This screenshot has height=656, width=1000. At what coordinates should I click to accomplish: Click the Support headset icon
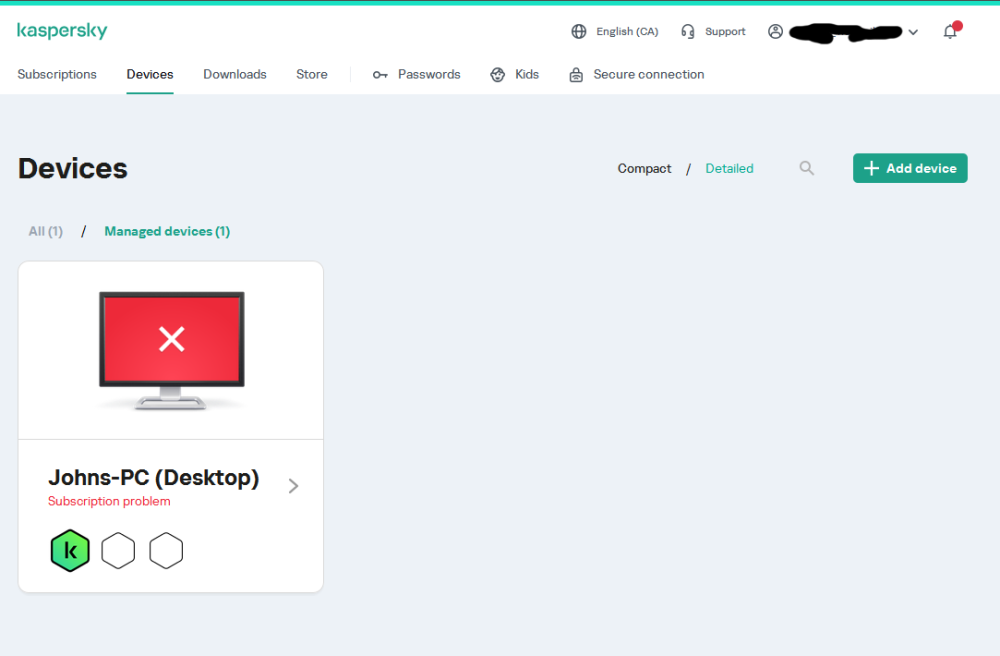(x=688, y=31)
